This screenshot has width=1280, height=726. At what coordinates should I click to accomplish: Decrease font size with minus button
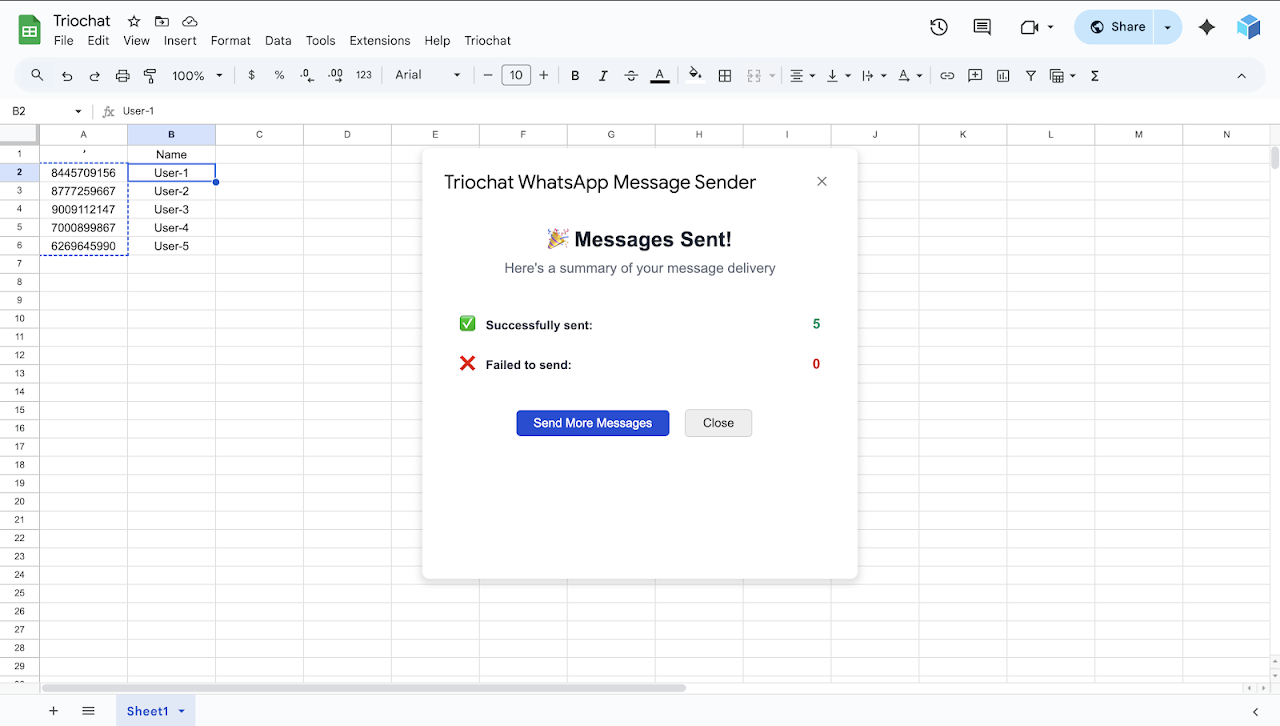pos(488,75)
